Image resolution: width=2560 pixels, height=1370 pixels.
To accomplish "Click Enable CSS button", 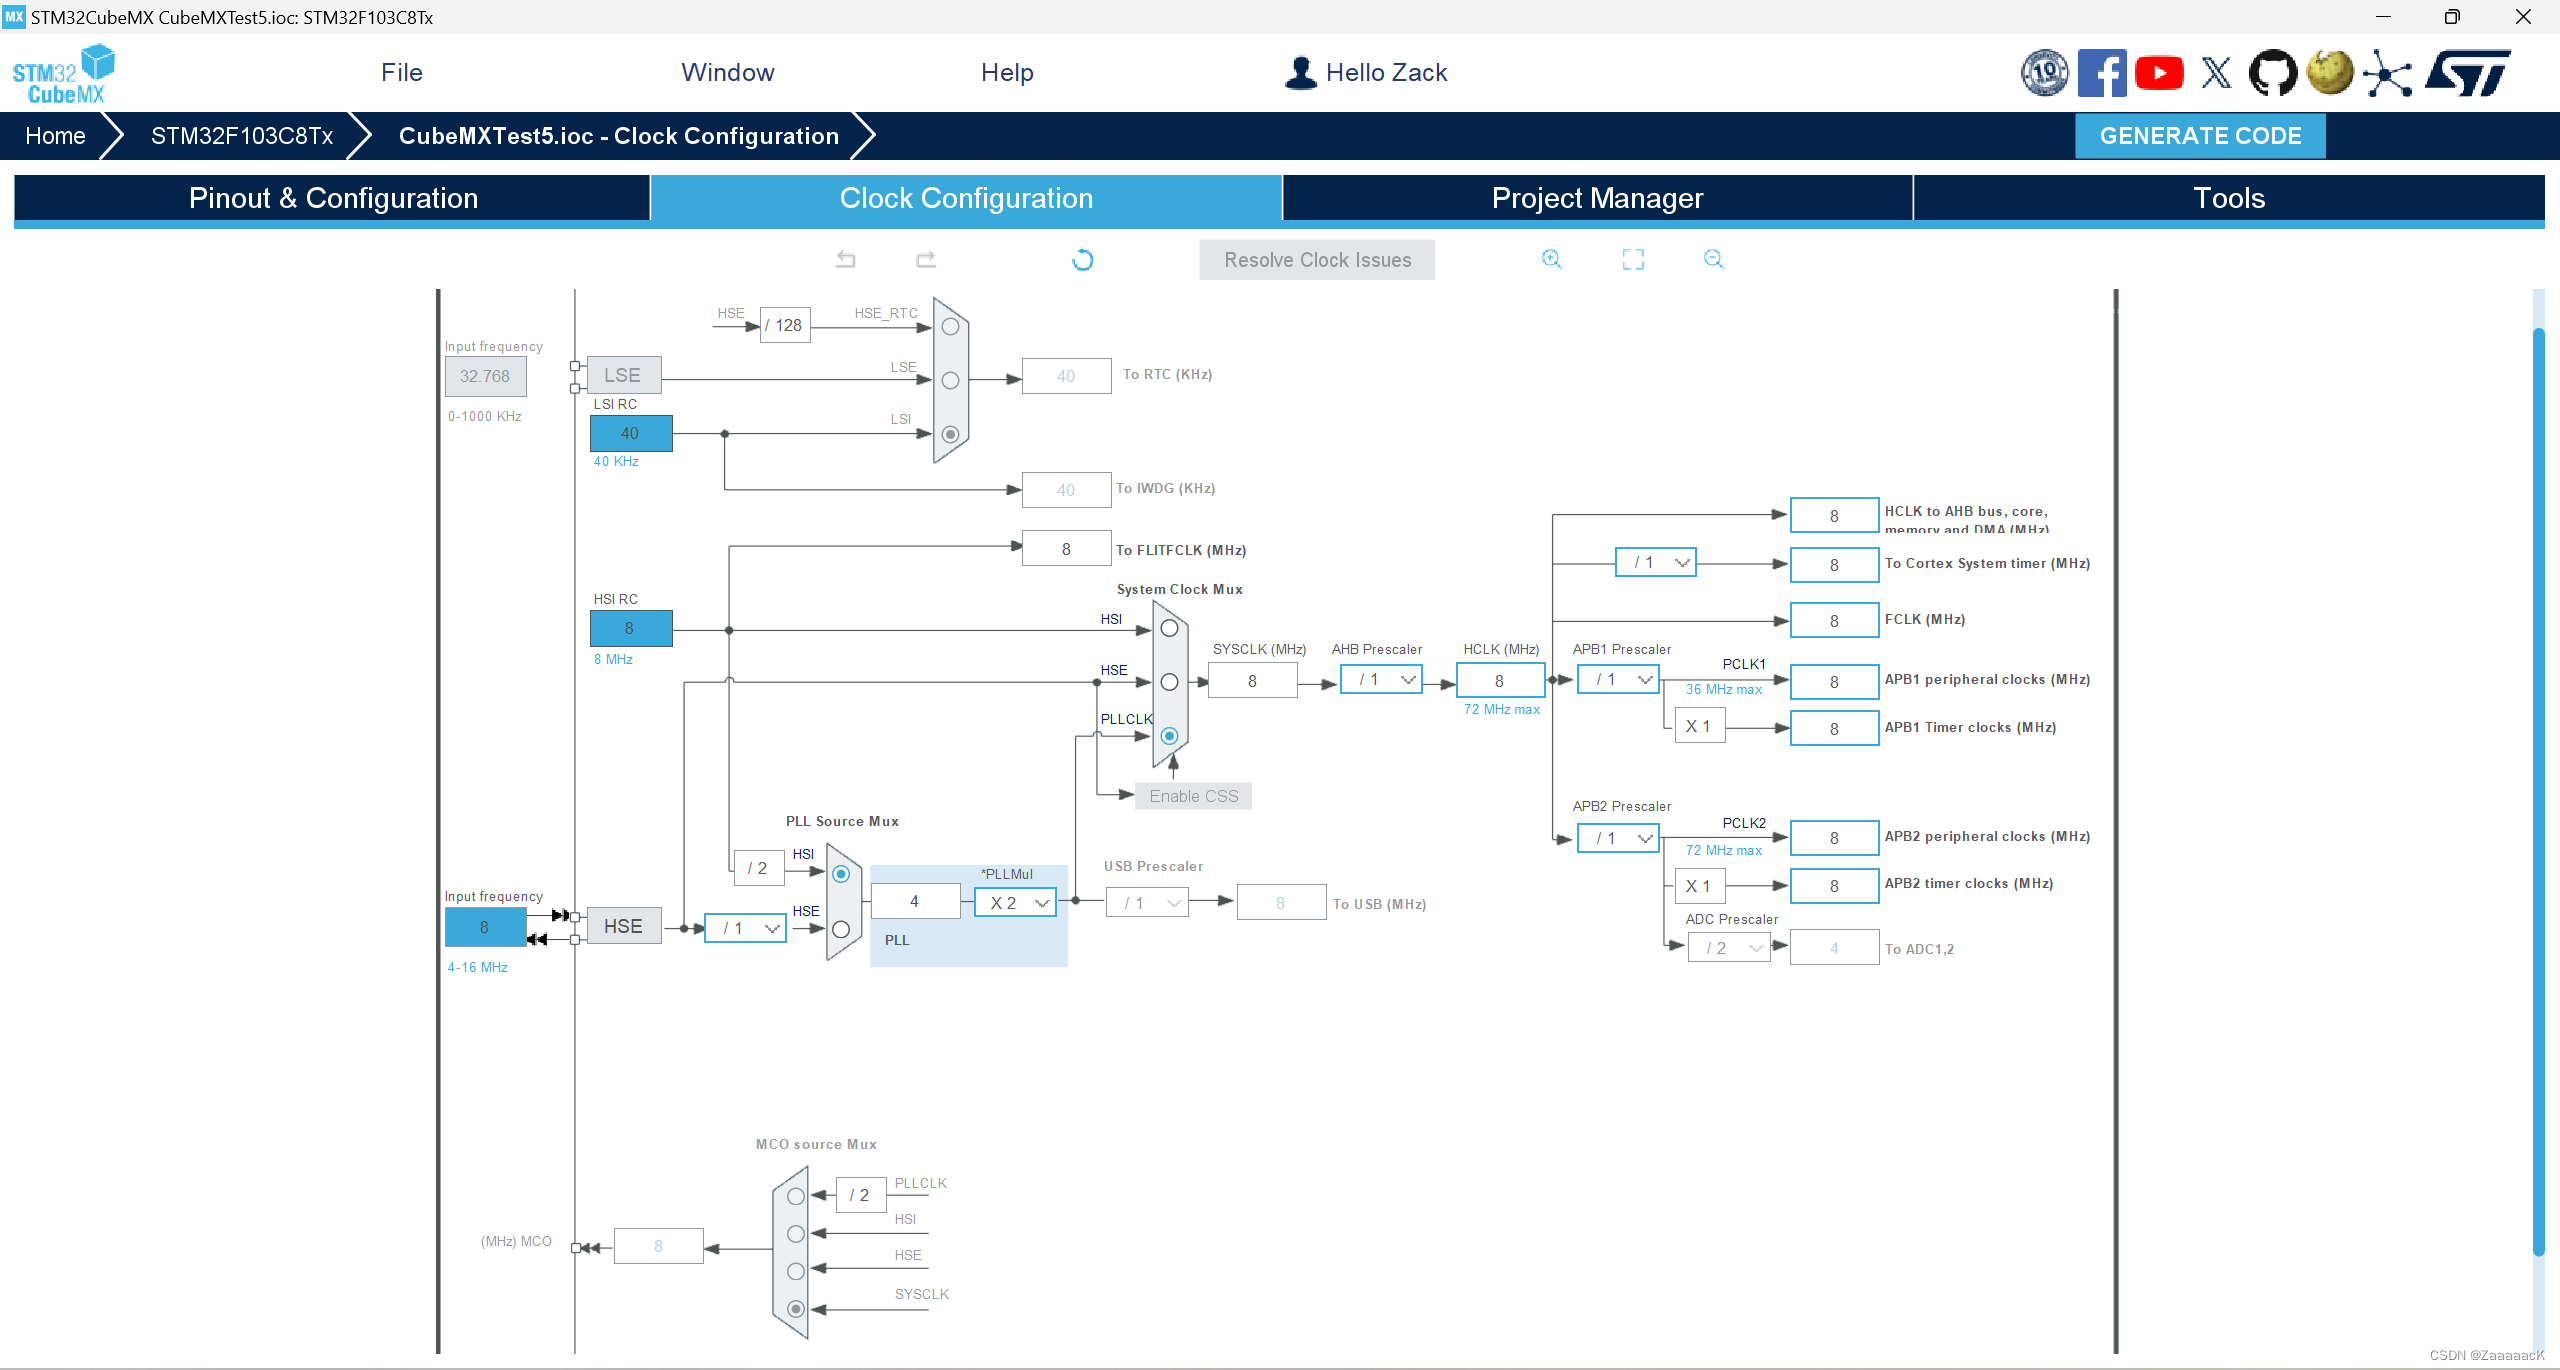I will point(1193,796).
